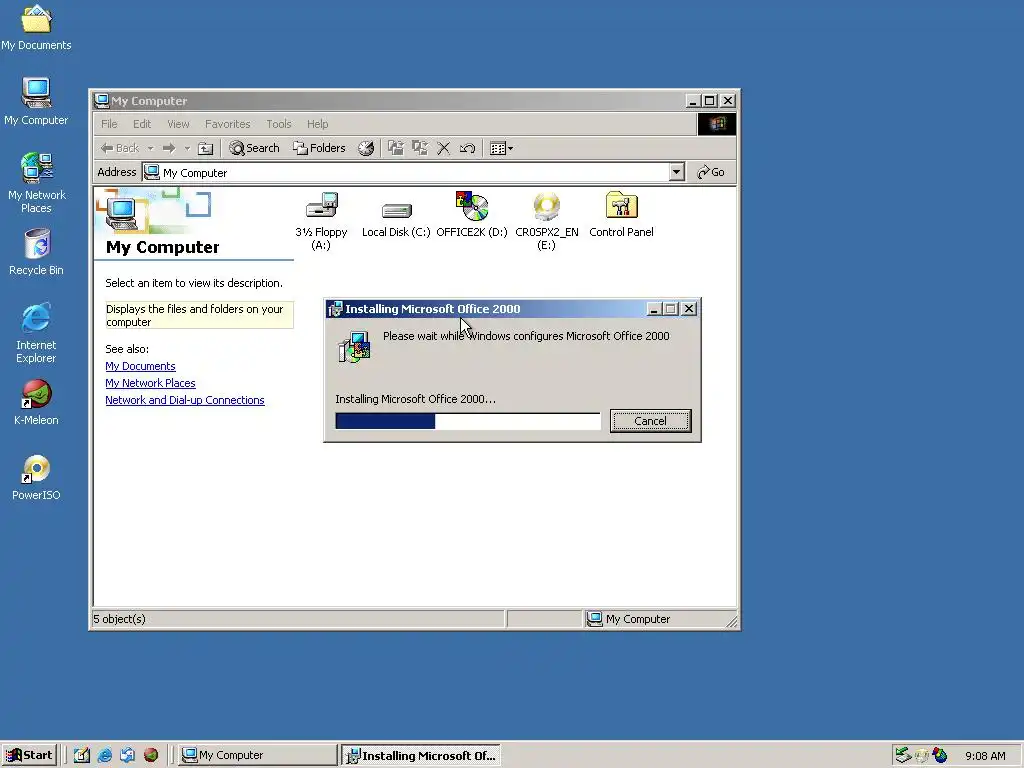Switch to My Computer taskbar button

click(257, 755)
